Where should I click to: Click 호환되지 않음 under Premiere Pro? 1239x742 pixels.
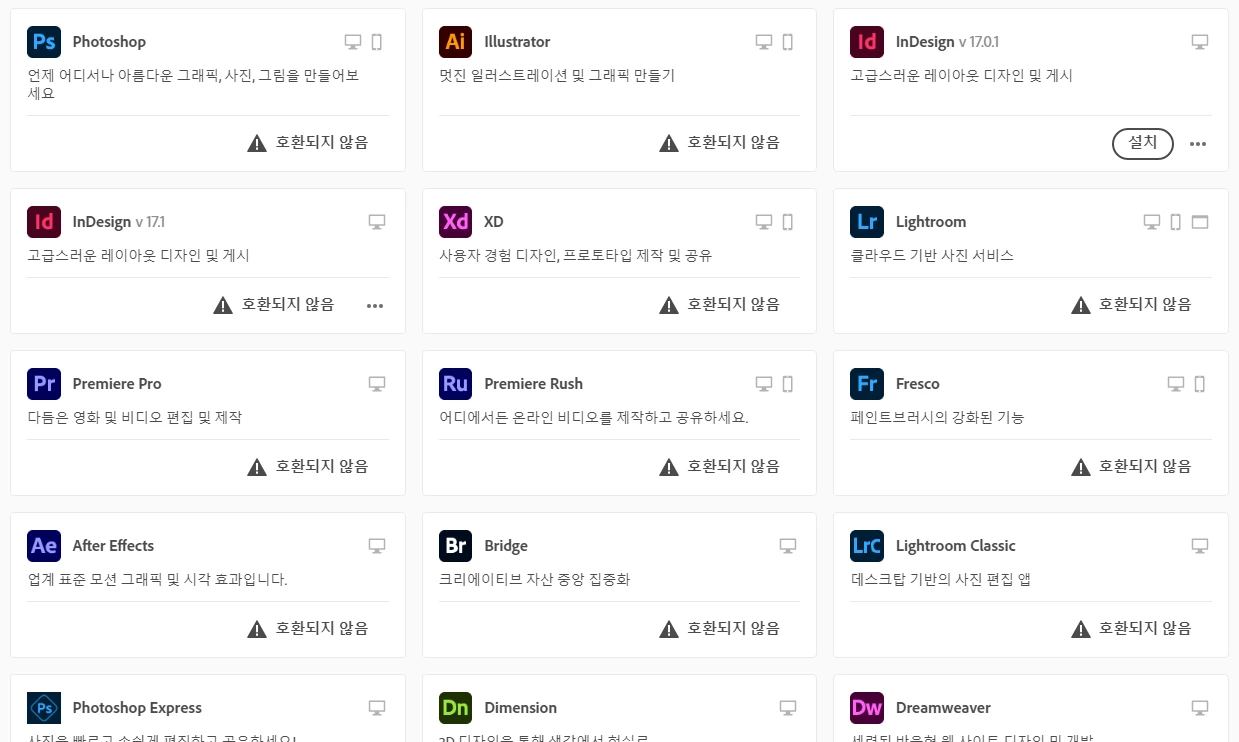point(322,466)
